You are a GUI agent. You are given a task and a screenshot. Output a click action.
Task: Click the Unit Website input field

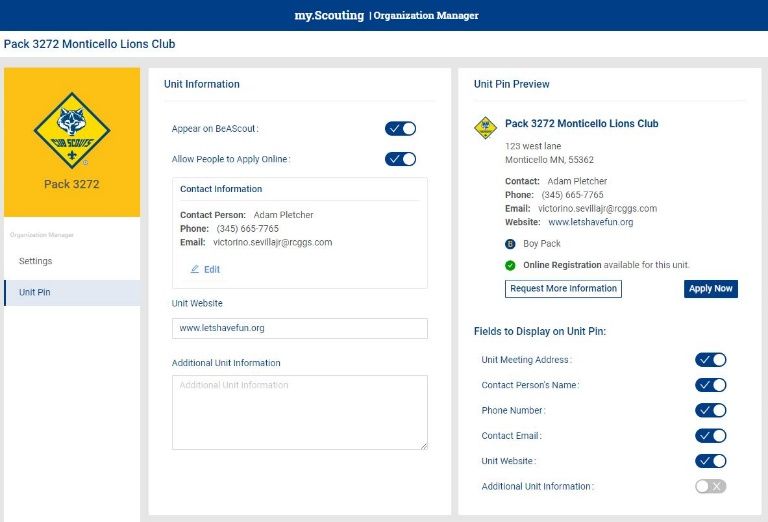[x=300, y=329]
